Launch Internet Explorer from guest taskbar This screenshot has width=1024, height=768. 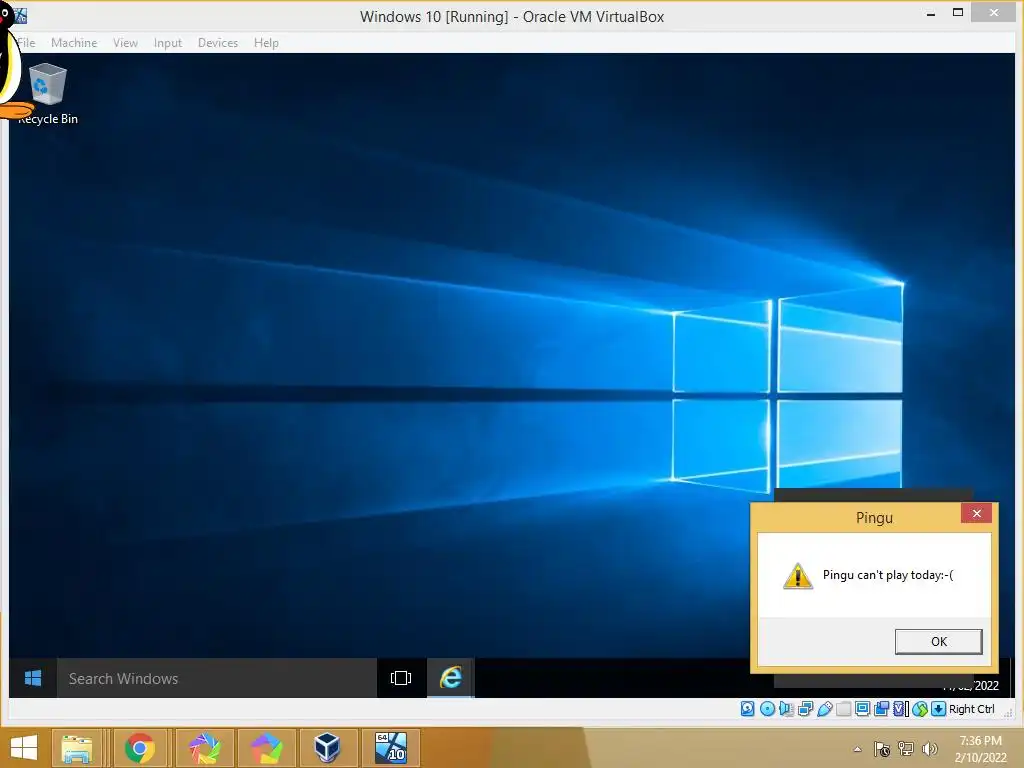click(451, 678)
